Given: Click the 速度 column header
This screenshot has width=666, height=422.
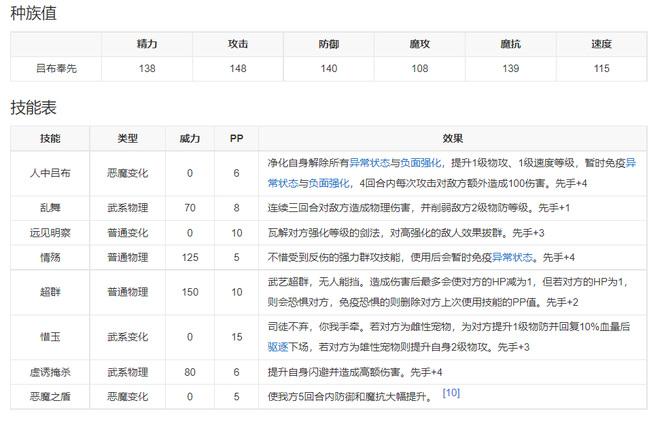Looking at the screenshot, I should [x=601, y=44].
